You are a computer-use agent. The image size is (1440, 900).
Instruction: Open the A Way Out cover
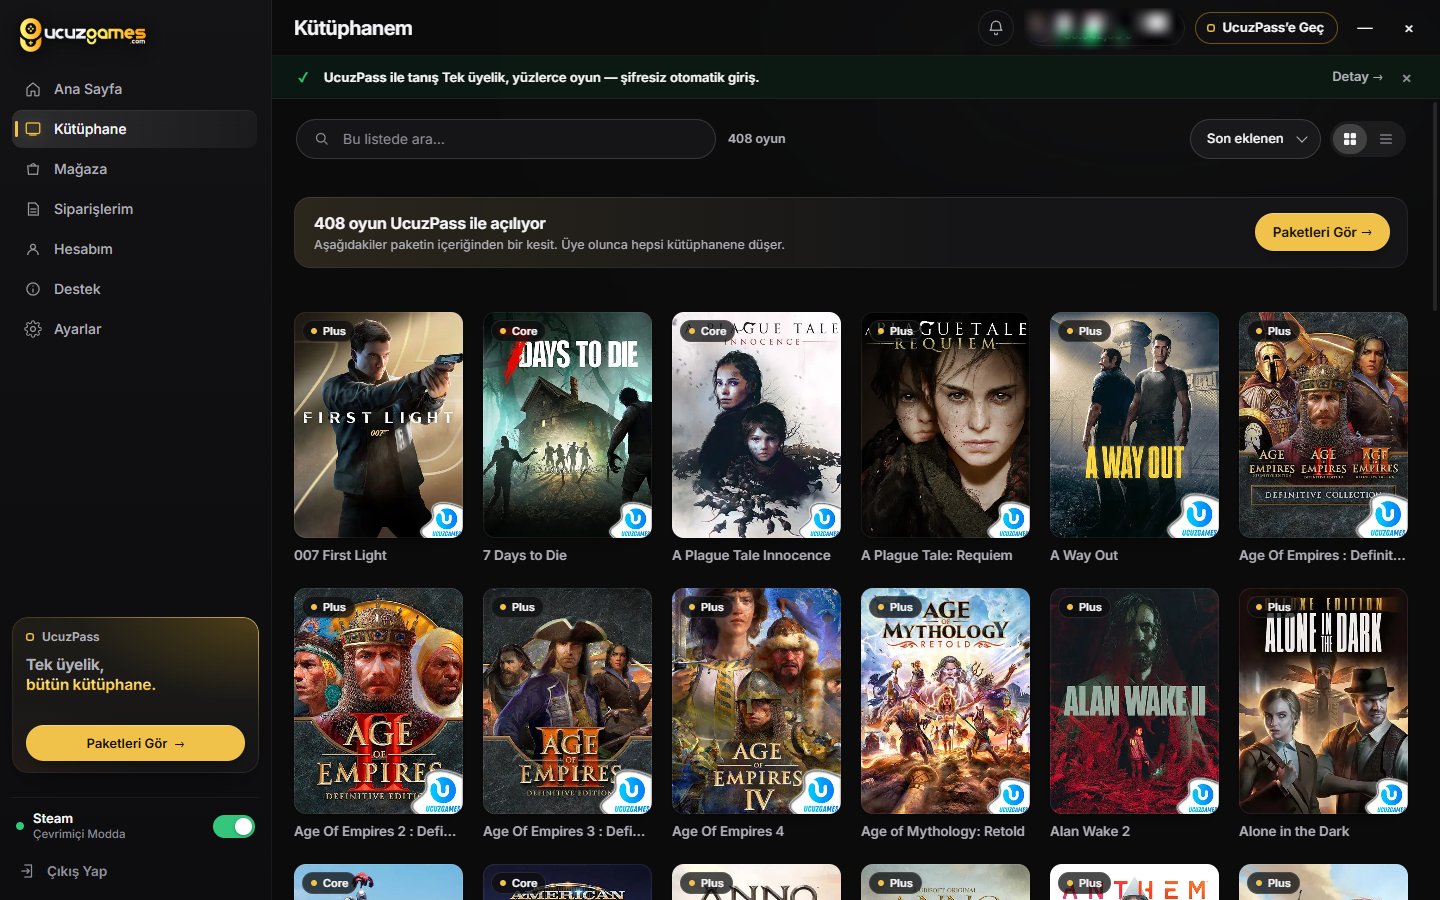(1134, 425)
